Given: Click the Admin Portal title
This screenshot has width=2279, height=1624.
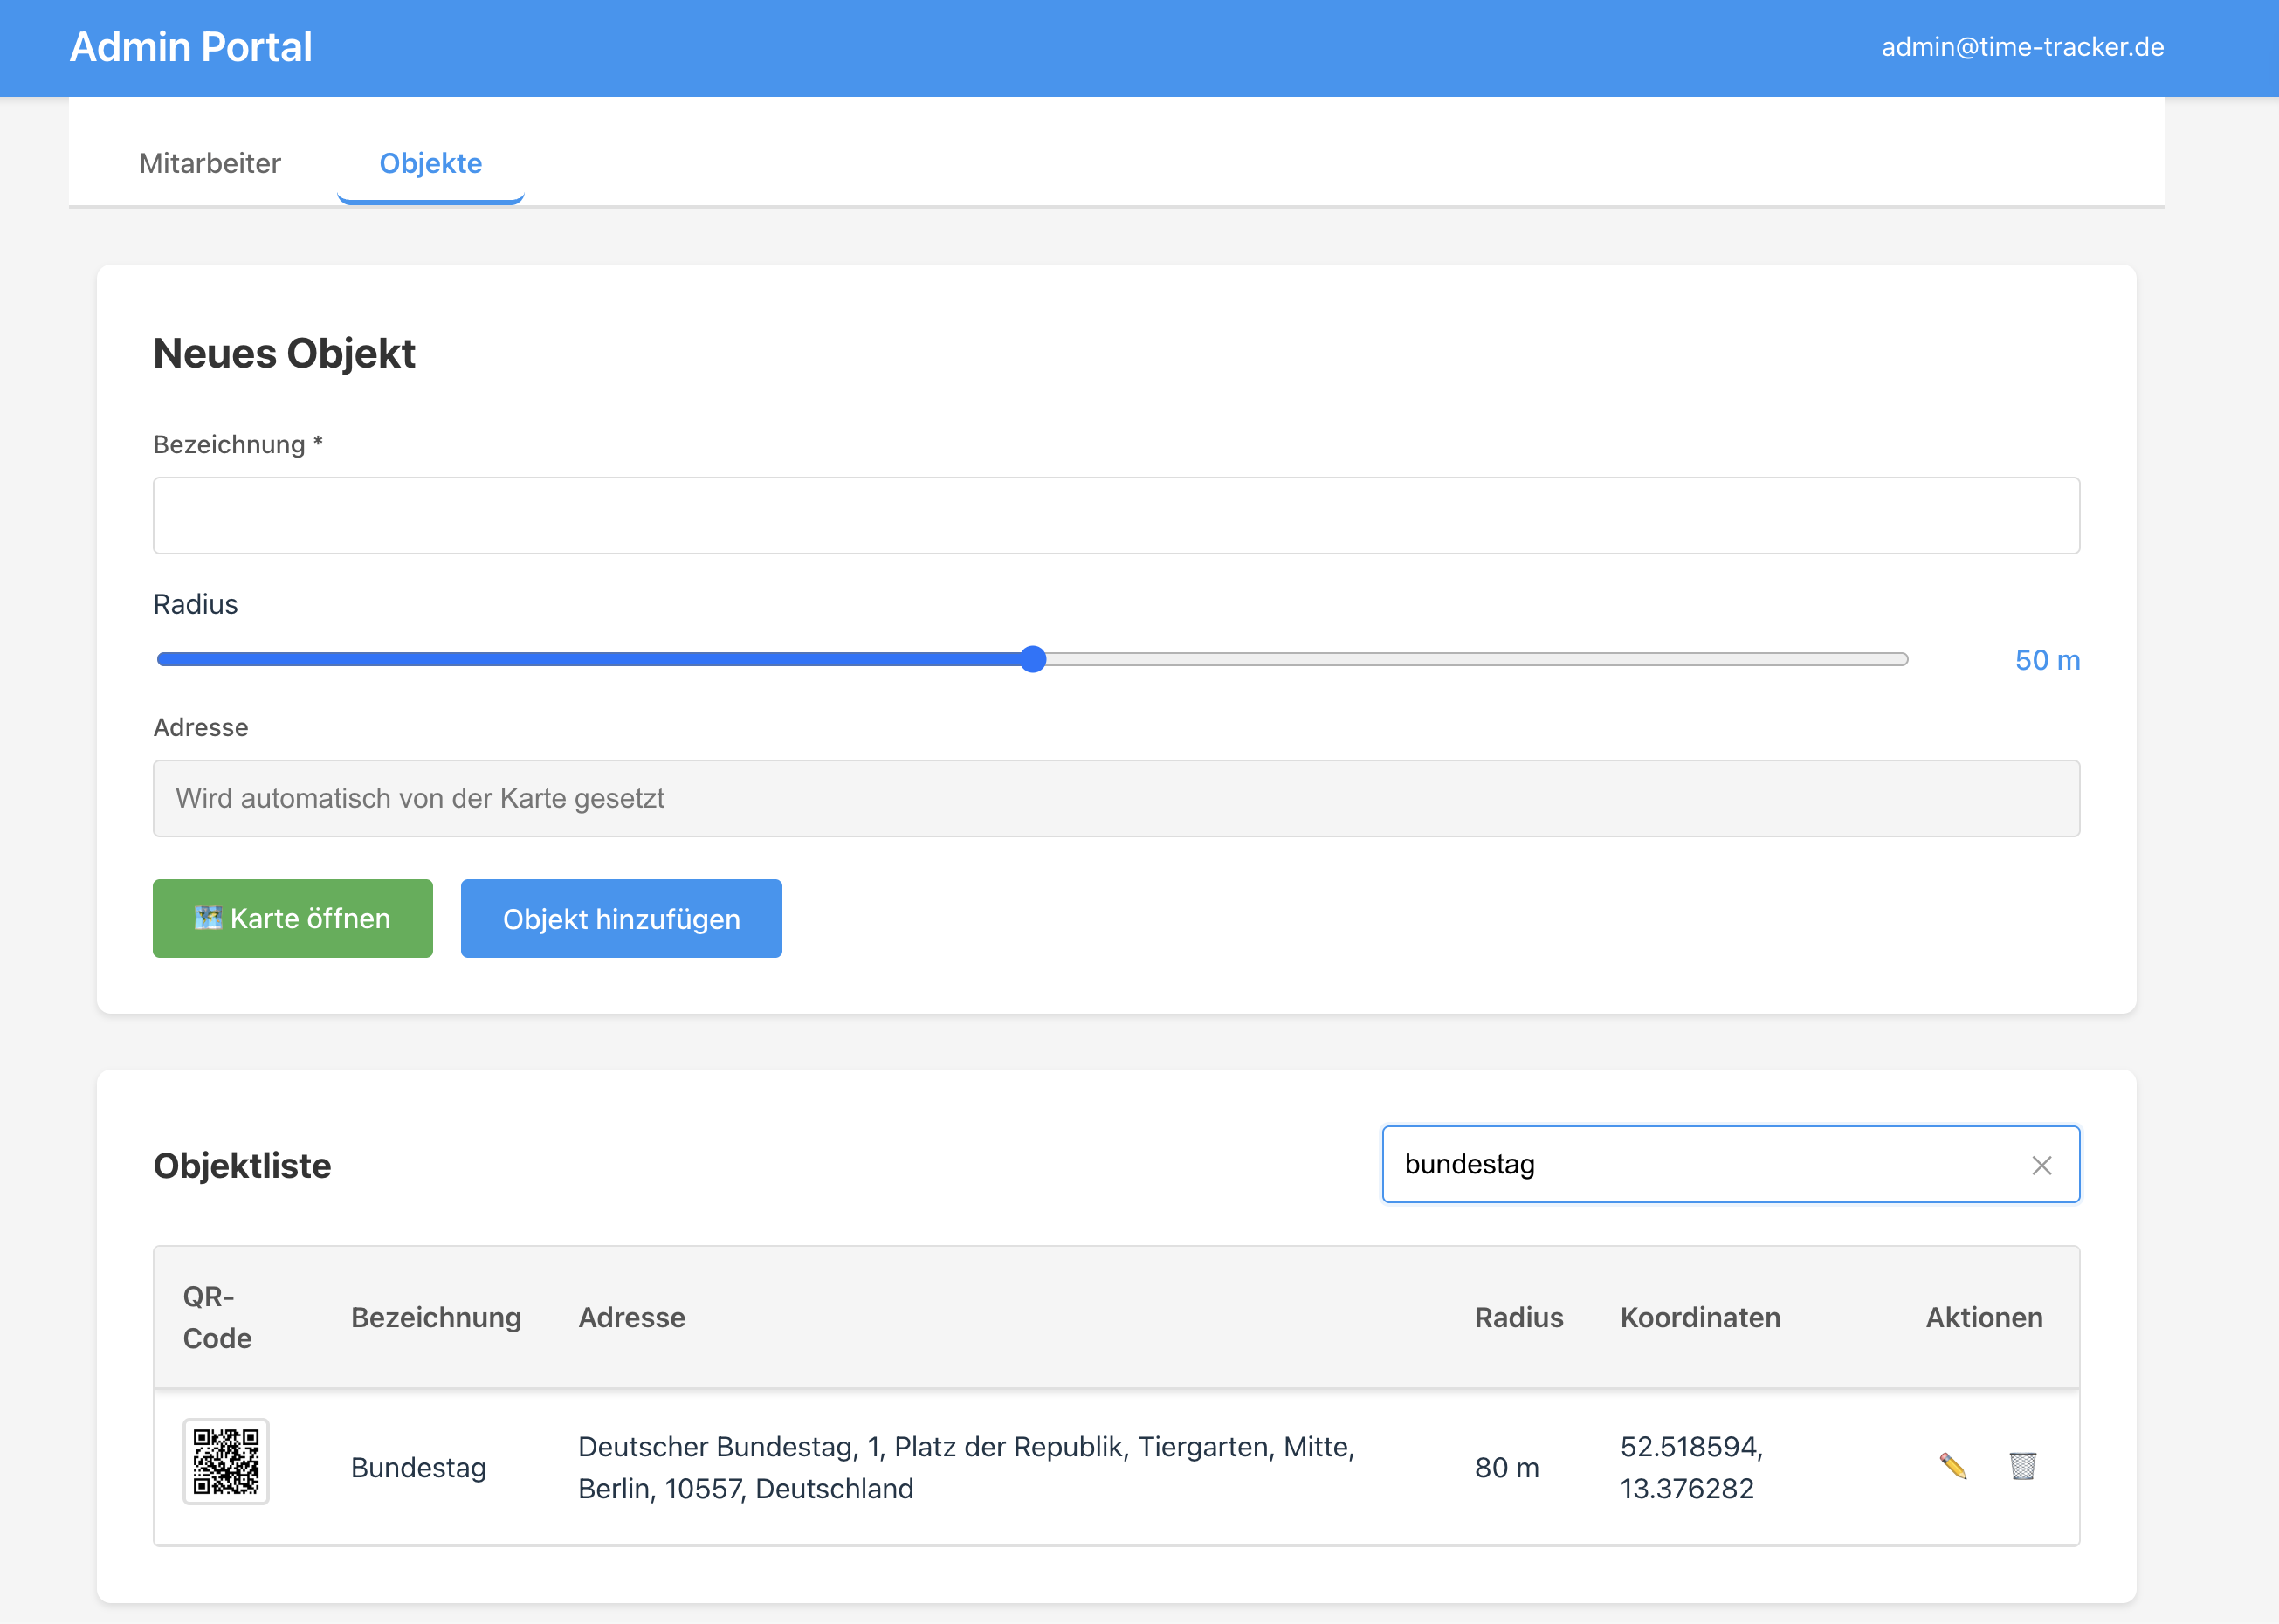Looking at the screenshot, I should [x=190, y=46].
